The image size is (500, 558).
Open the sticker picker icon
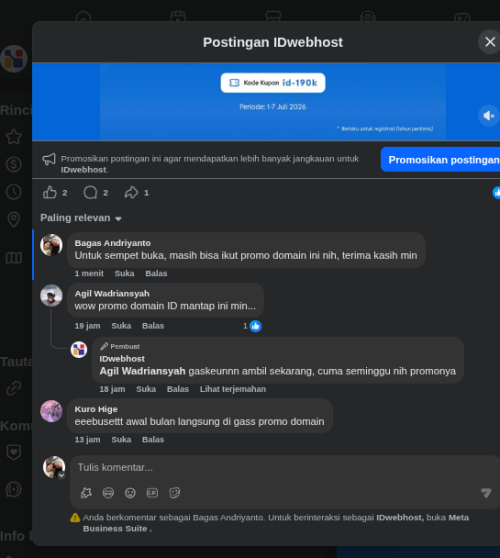[x=174, y=493]
